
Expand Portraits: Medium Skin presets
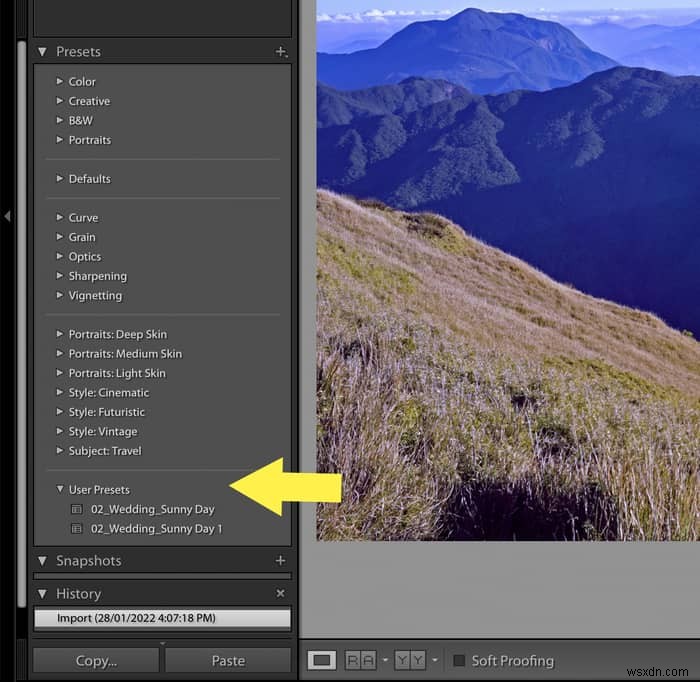59,353
